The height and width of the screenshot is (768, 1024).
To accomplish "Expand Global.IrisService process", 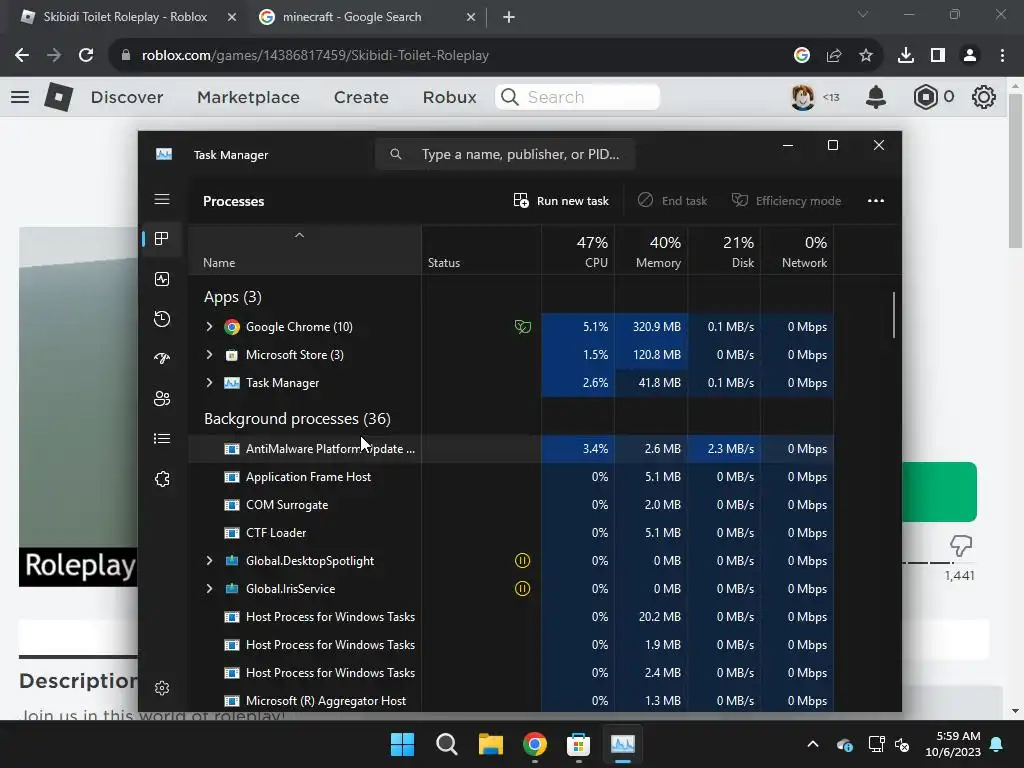I will (209, 588).
